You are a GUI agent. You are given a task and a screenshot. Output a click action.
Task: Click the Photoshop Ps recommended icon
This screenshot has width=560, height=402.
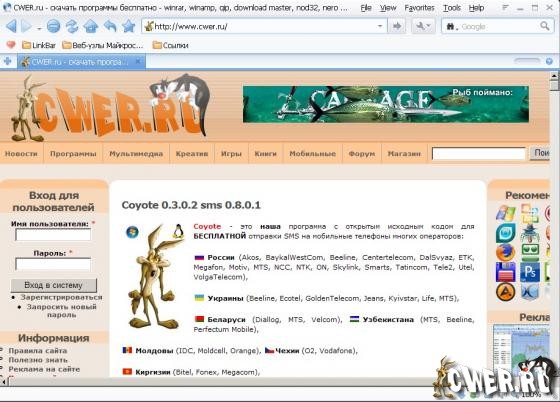[x=530, y=272]
